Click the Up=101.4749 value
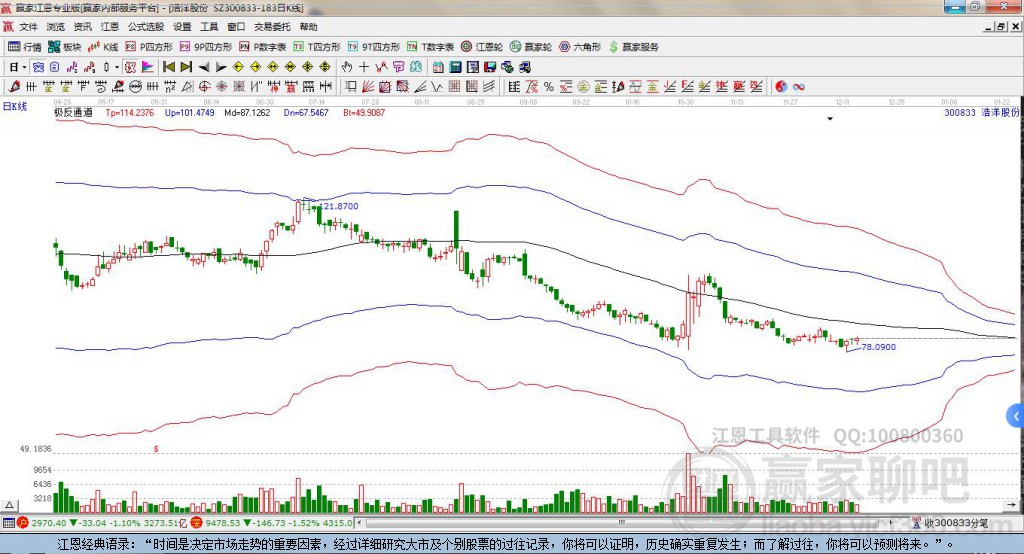1024x554 pixels. coord(189,112)
